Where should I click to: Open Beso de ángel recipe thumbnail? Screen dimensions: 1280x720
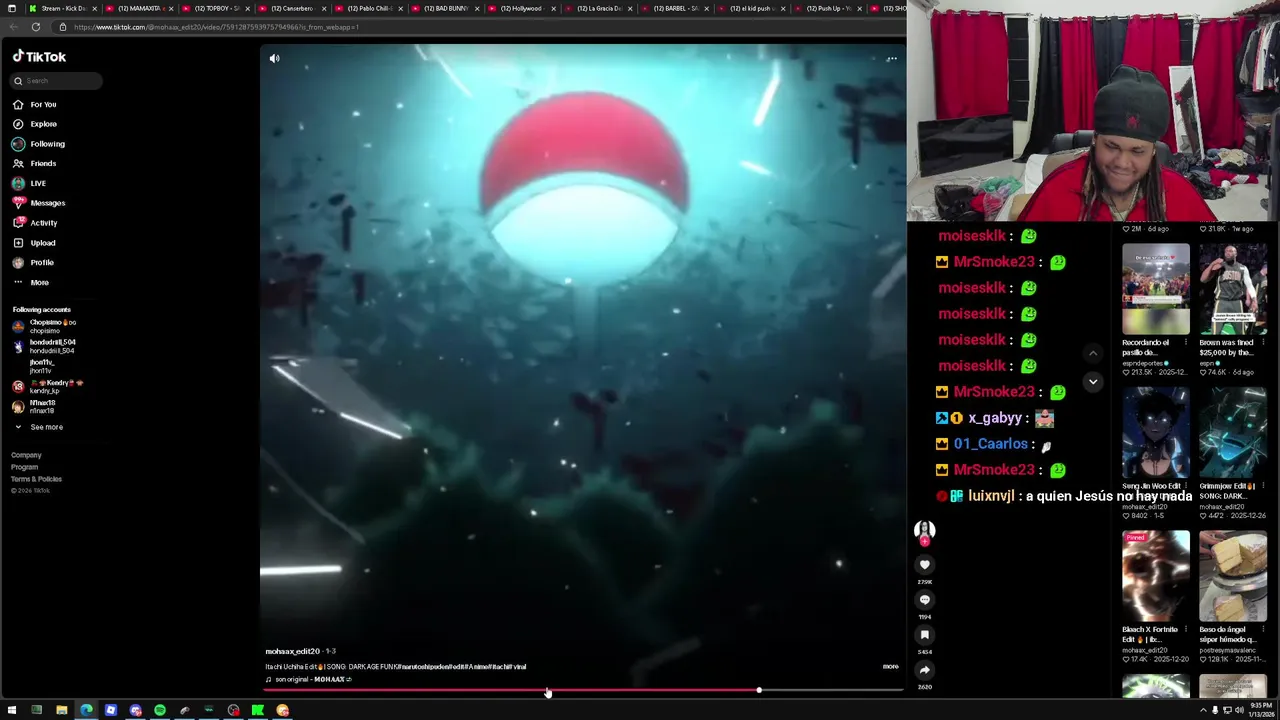coord(1233,576)
